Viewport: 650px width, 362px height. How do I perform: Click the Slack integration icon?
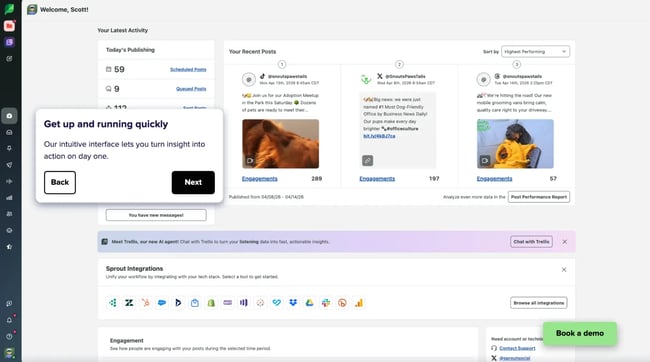point(326,303)
